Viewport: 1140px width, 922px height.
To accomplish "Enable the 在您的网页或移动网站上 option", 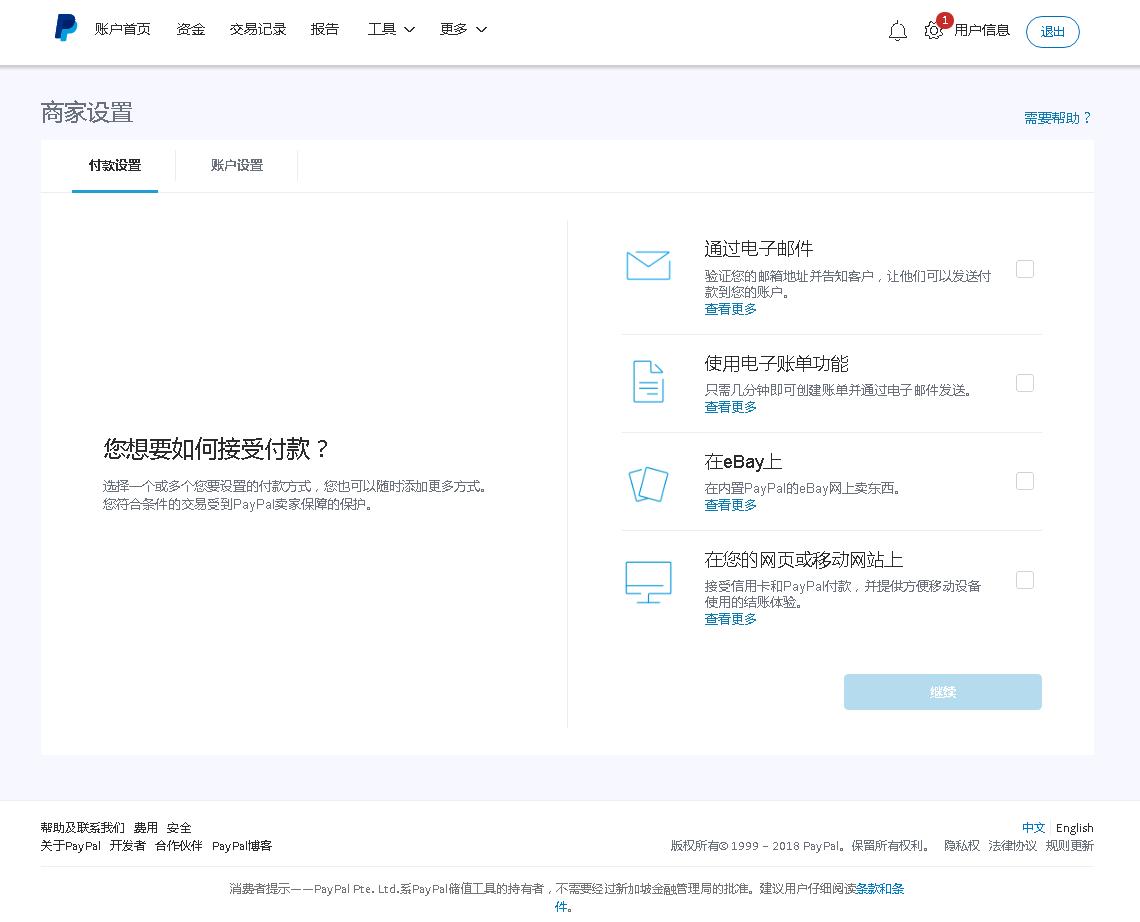I will click(x=1024, y=579).
